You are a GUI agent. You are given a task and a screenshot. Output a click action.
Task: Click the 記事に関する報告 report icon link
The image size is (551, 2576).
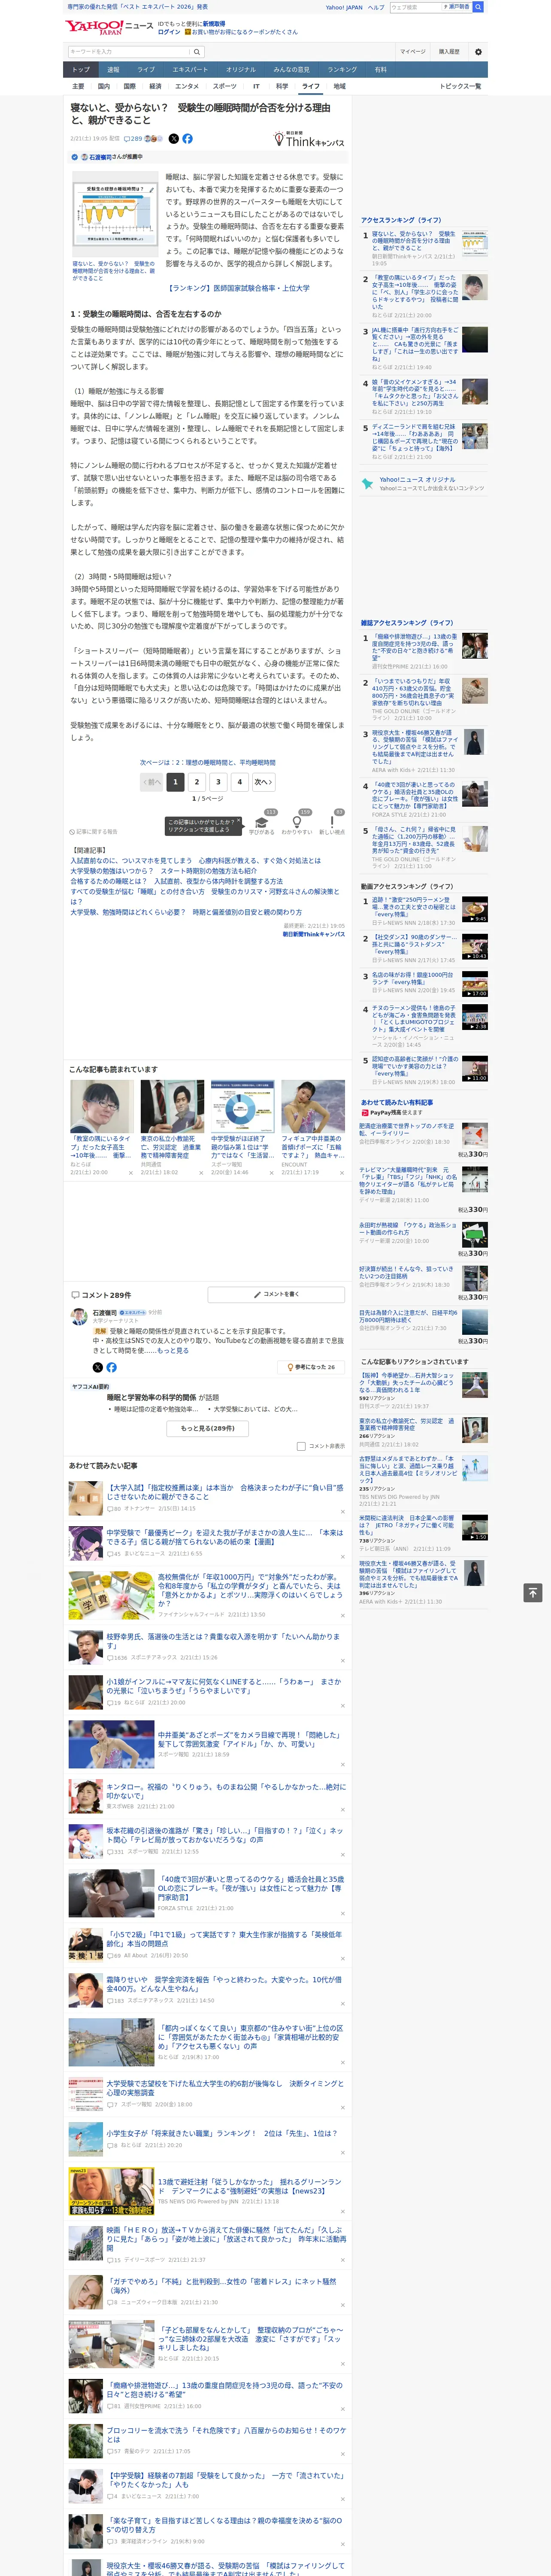pyautogui.click(x=93, y=831)
